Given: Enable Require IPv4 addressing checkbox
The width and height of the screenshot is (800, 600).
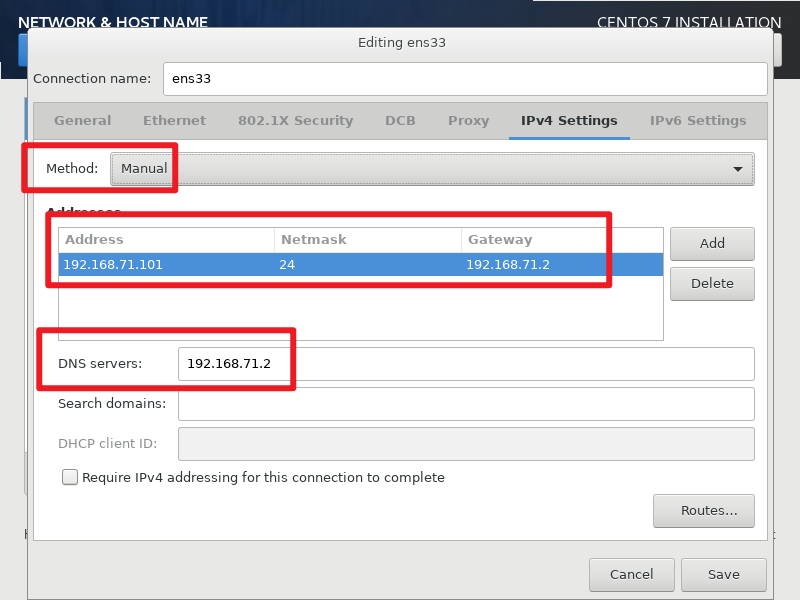Looking at the screenshot, I should click(70, 478).
